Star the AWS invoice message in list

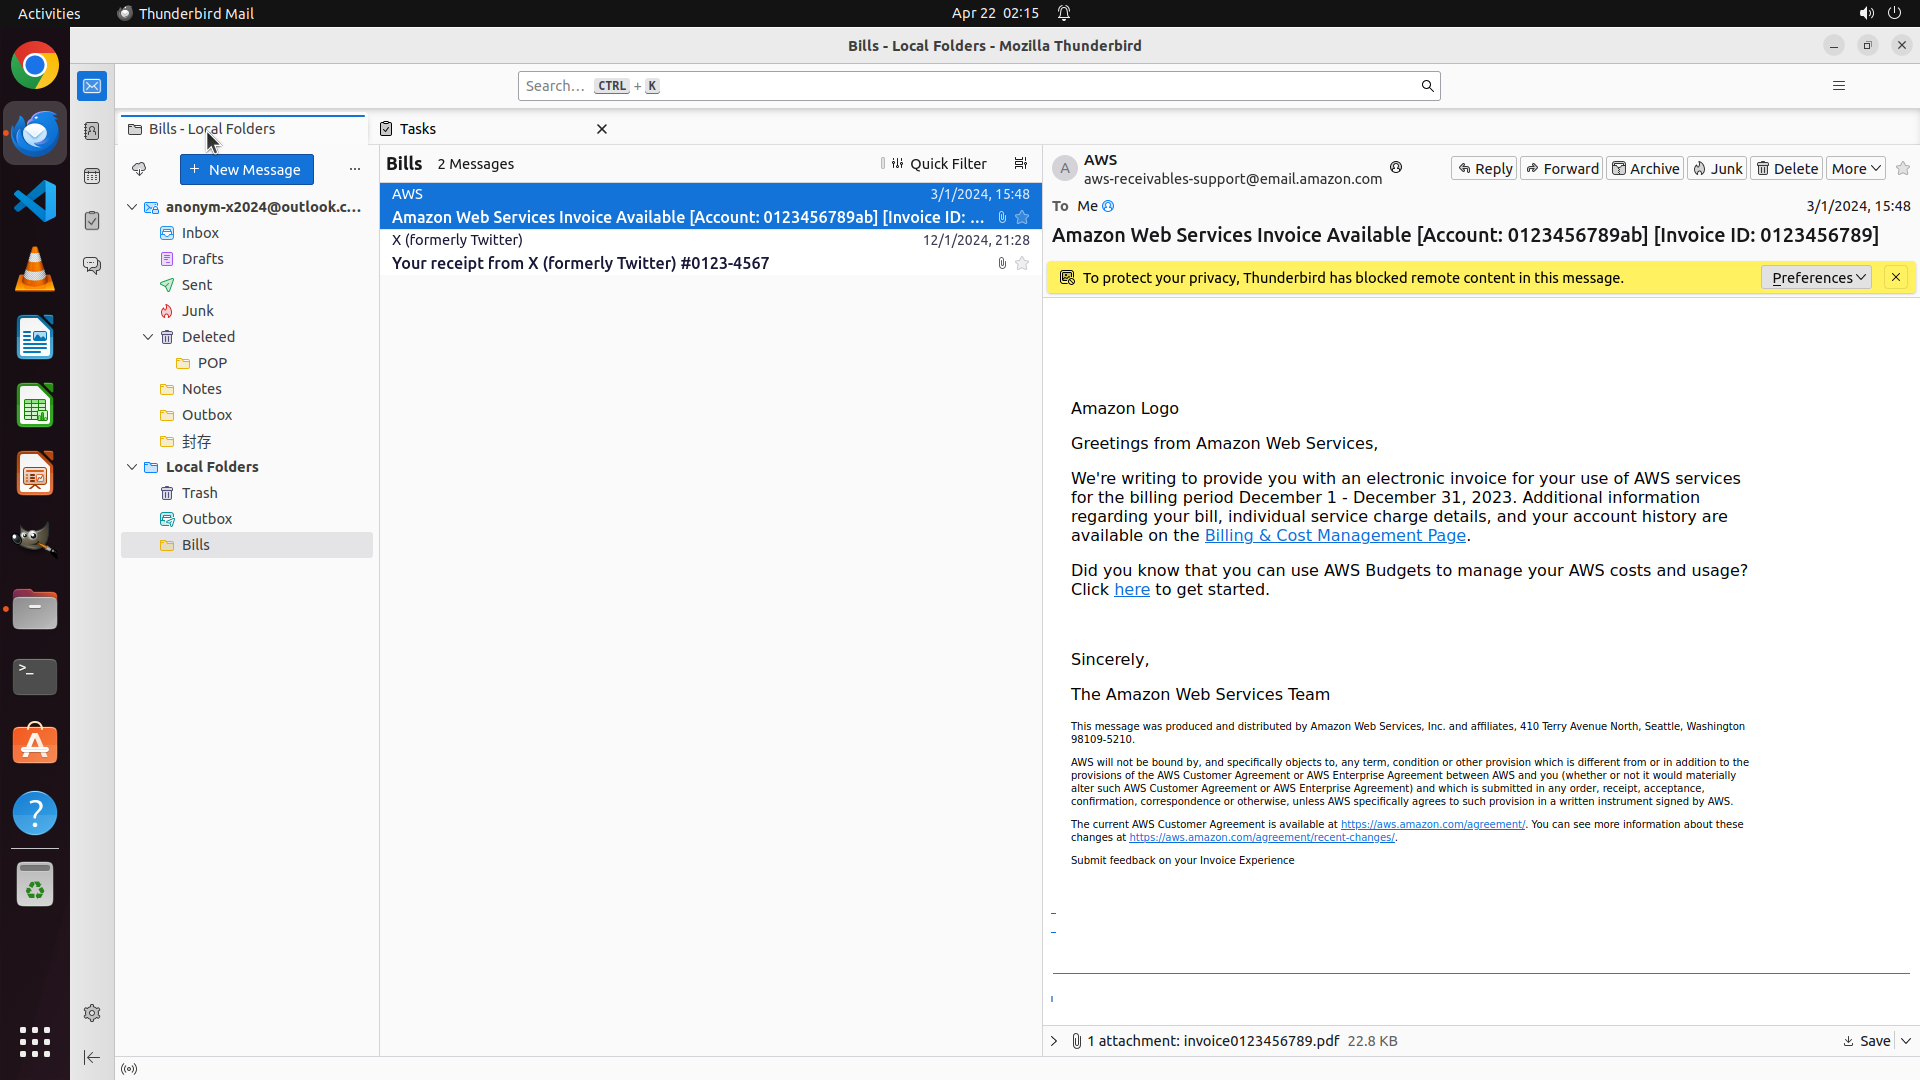pyautogui.click(x=1021, y=217)
